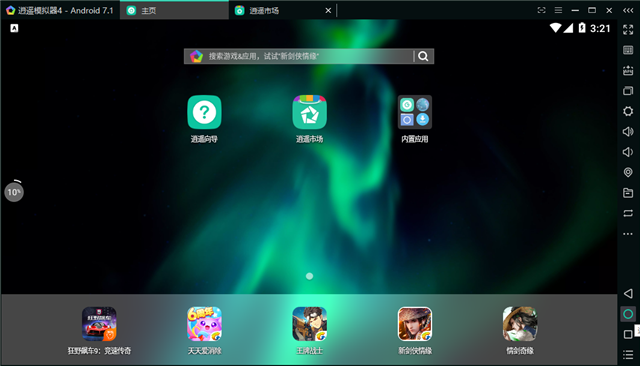Click the APK install icon

coord(628,70)
